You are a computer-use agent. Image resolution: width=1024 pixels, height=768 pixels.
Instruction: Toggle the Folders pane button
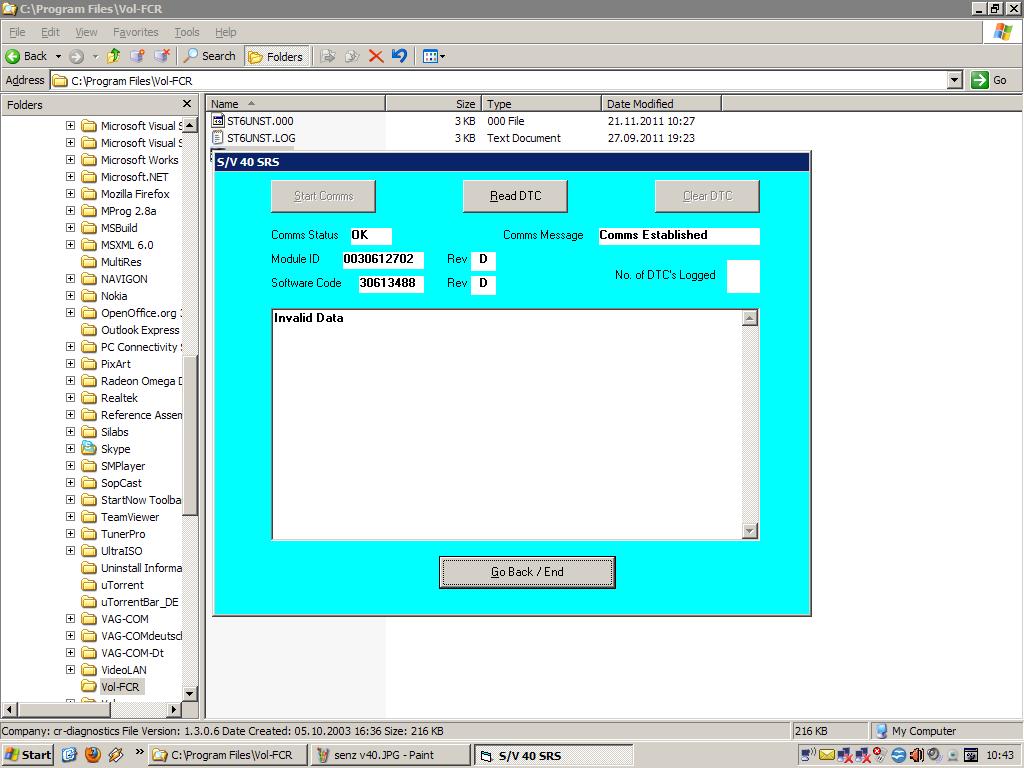[276, 57]
